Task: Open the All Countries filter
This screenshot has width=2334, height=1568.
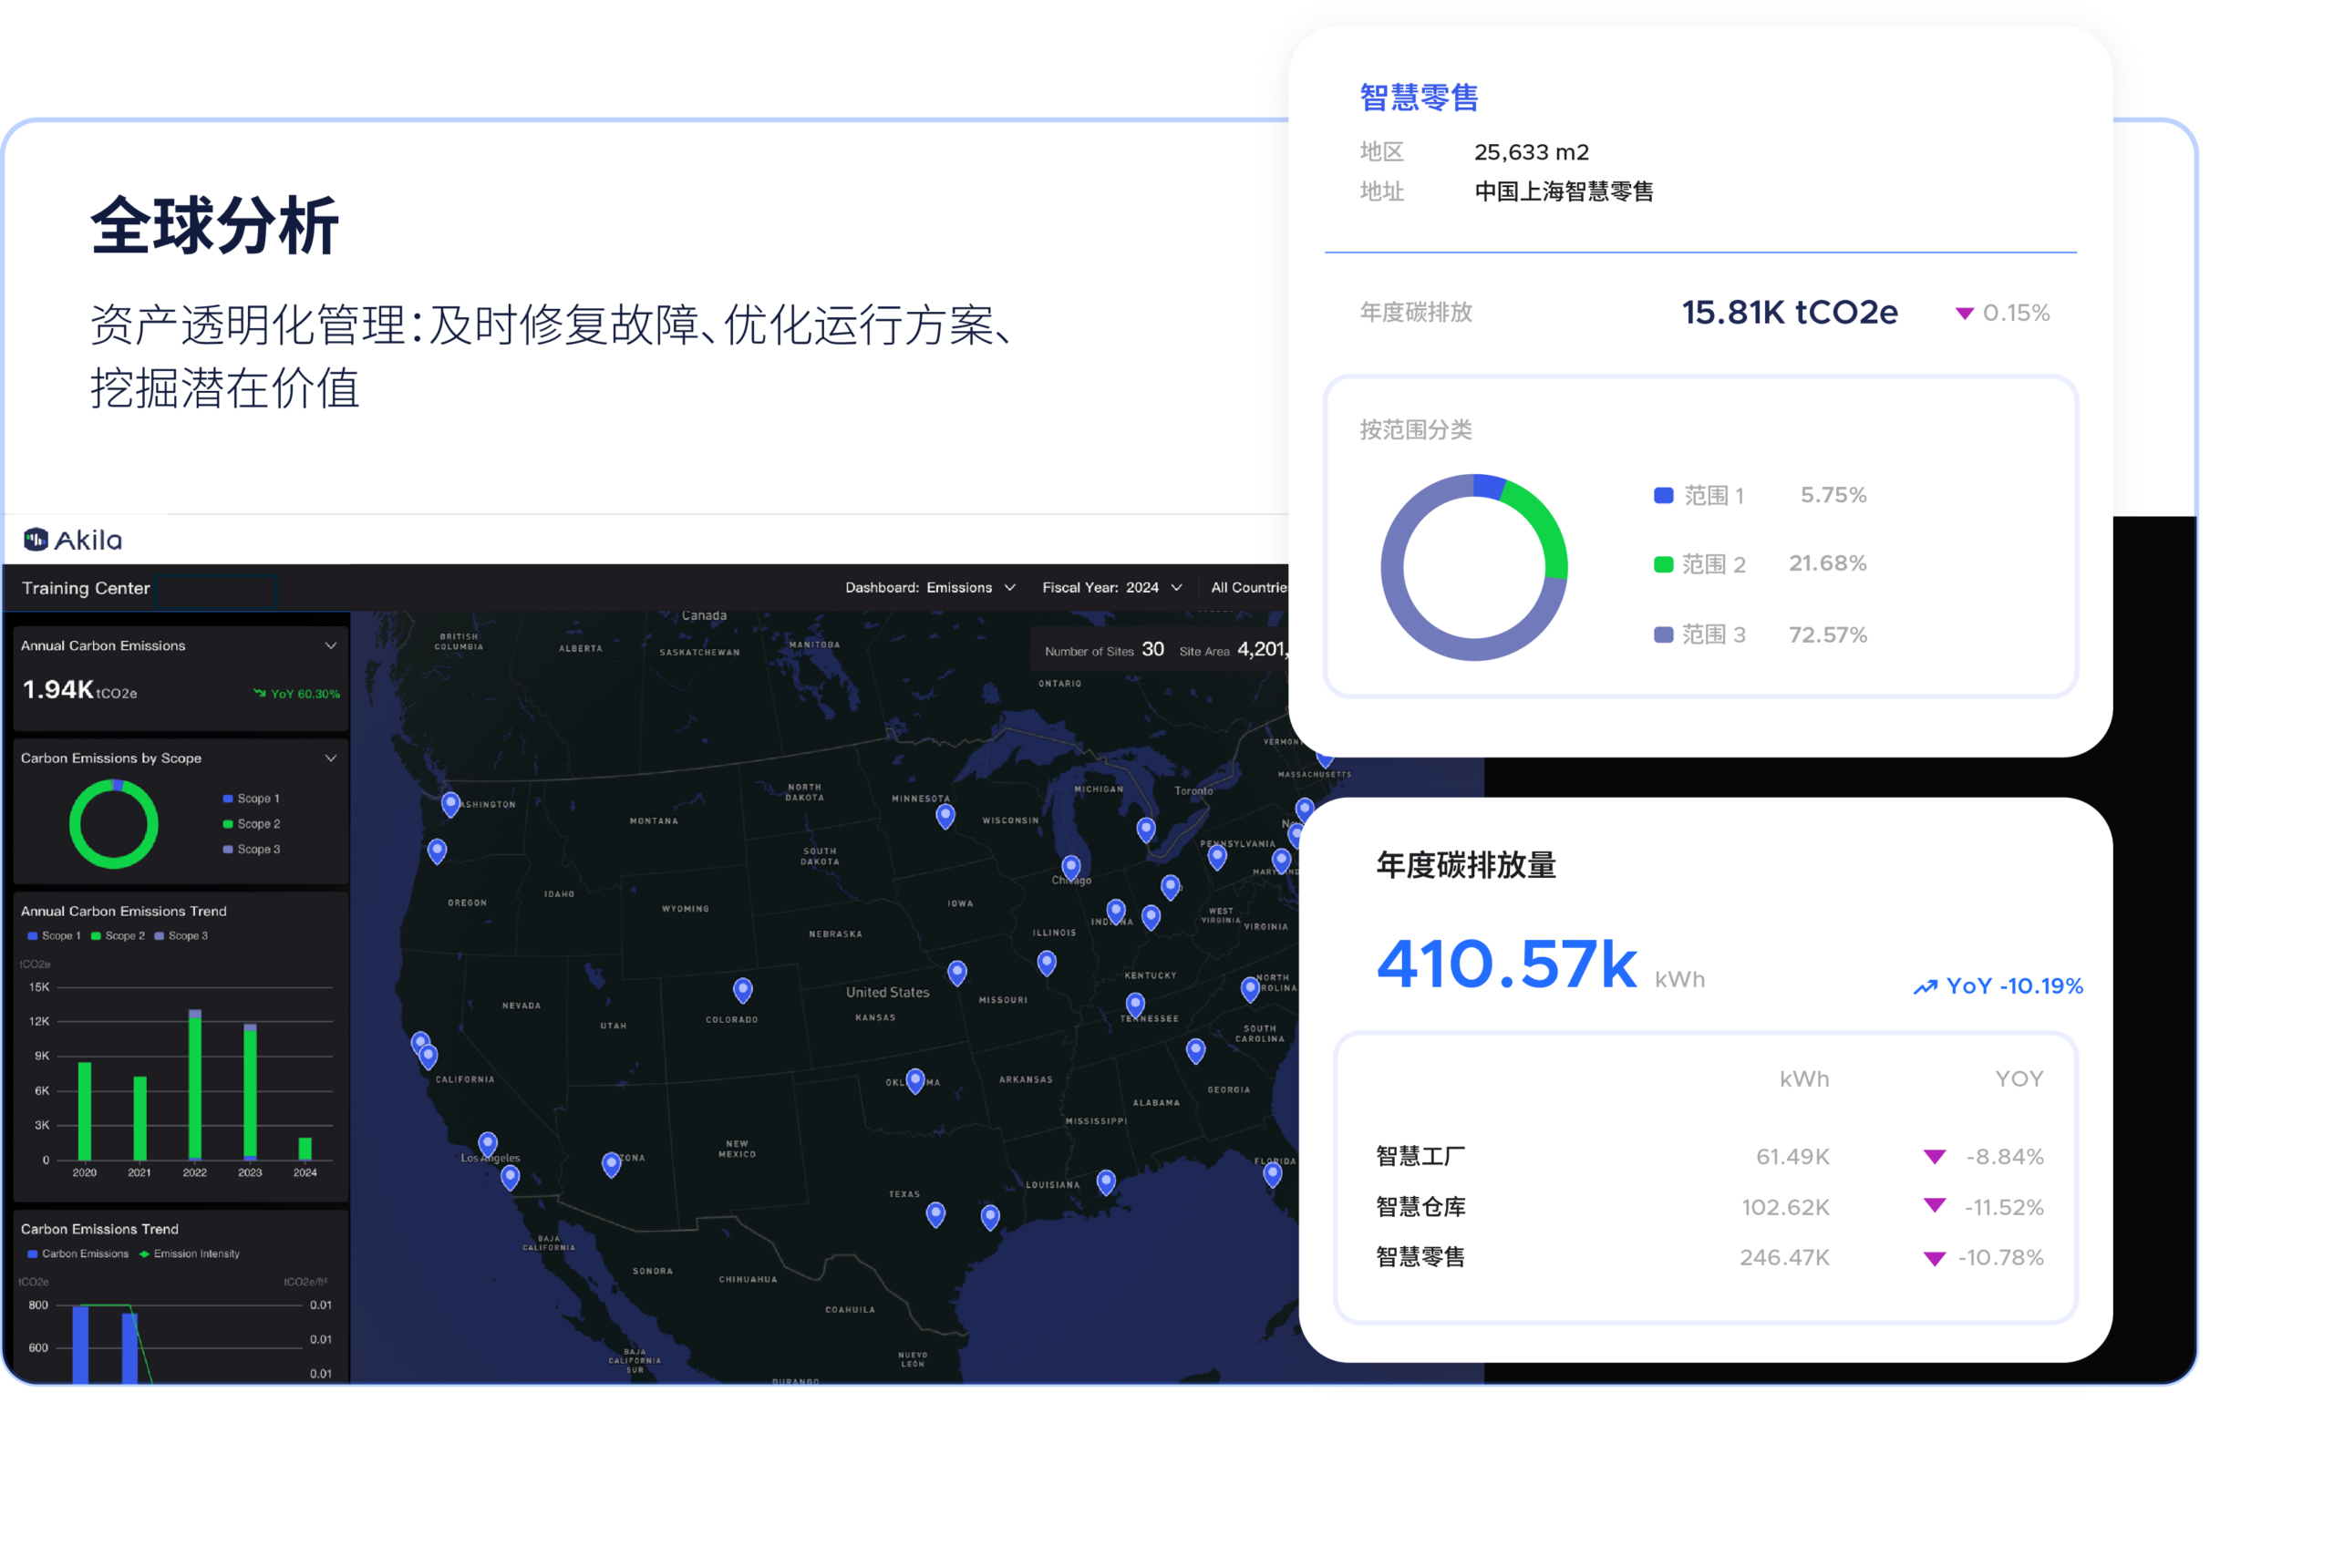Action: 1250,587
